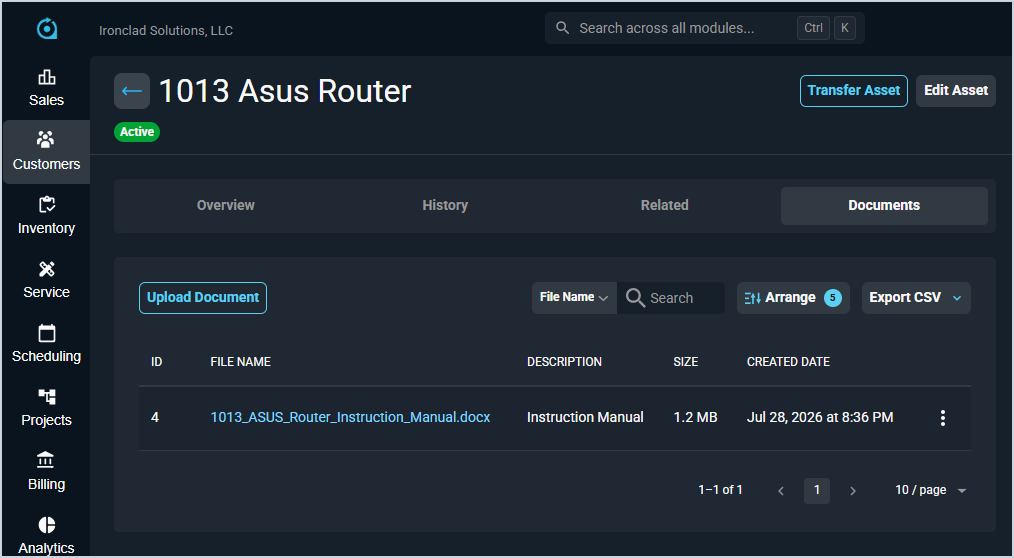The height and width of the screenshot is (558, 1014).
Task: Open the Service module in sidebar
Action: 47,280
